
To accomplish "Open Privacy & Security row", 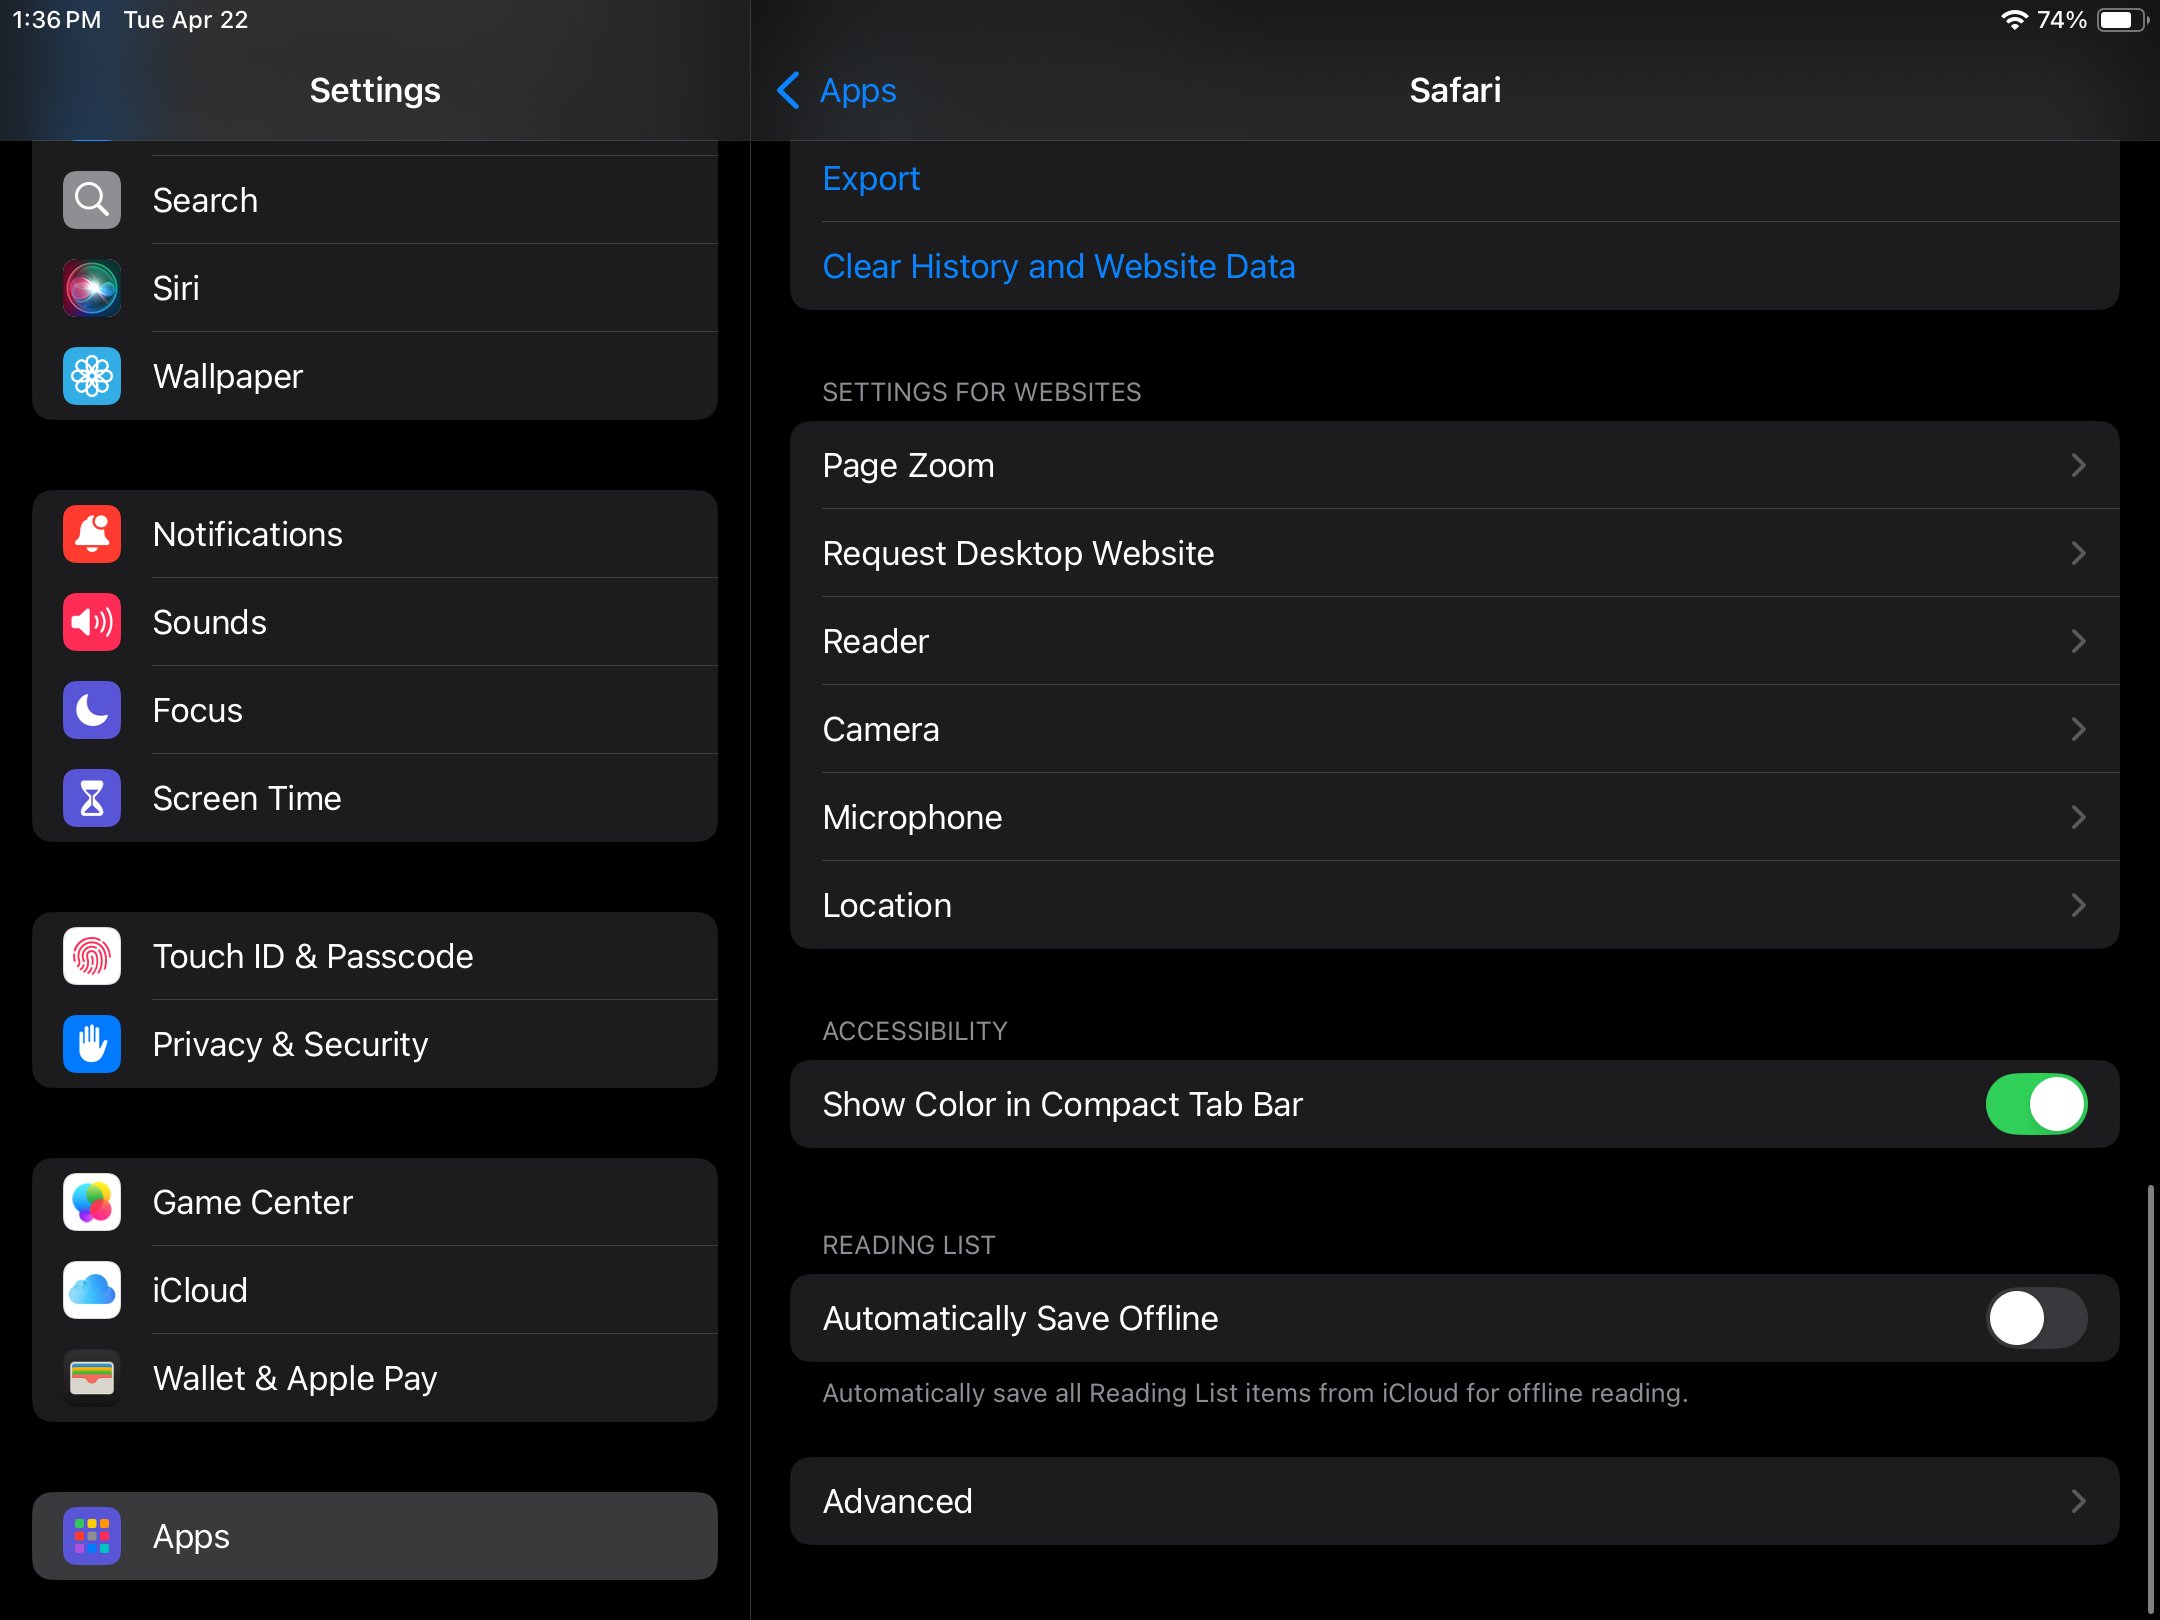I will pos(375,1044).
